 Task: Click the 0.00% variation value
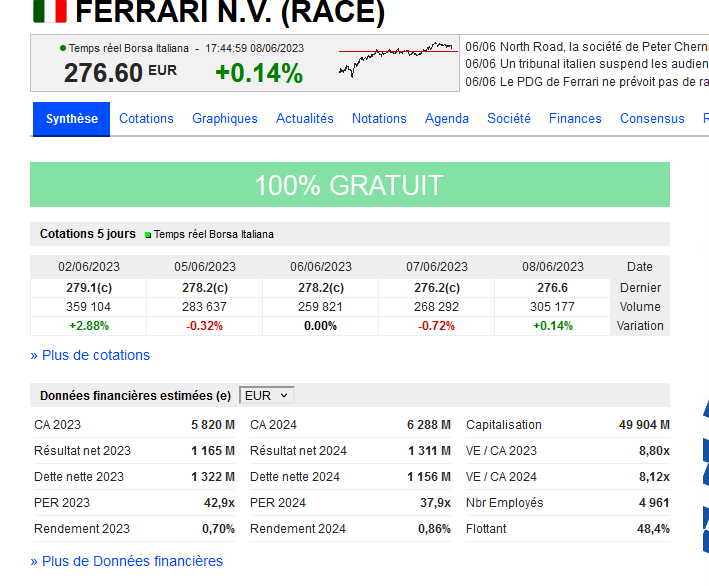pos(320,326)
